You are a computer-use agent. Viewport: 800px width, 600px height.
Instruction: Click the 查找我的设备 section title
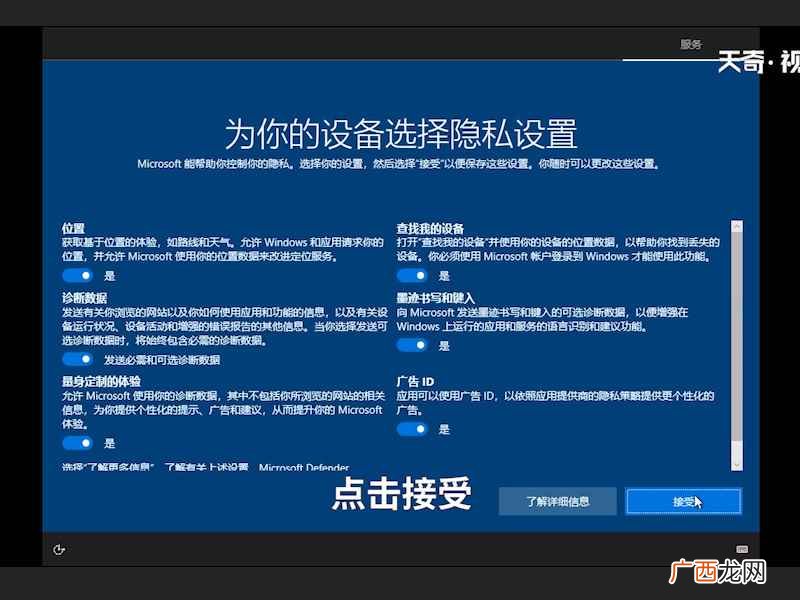click(430, 228)
